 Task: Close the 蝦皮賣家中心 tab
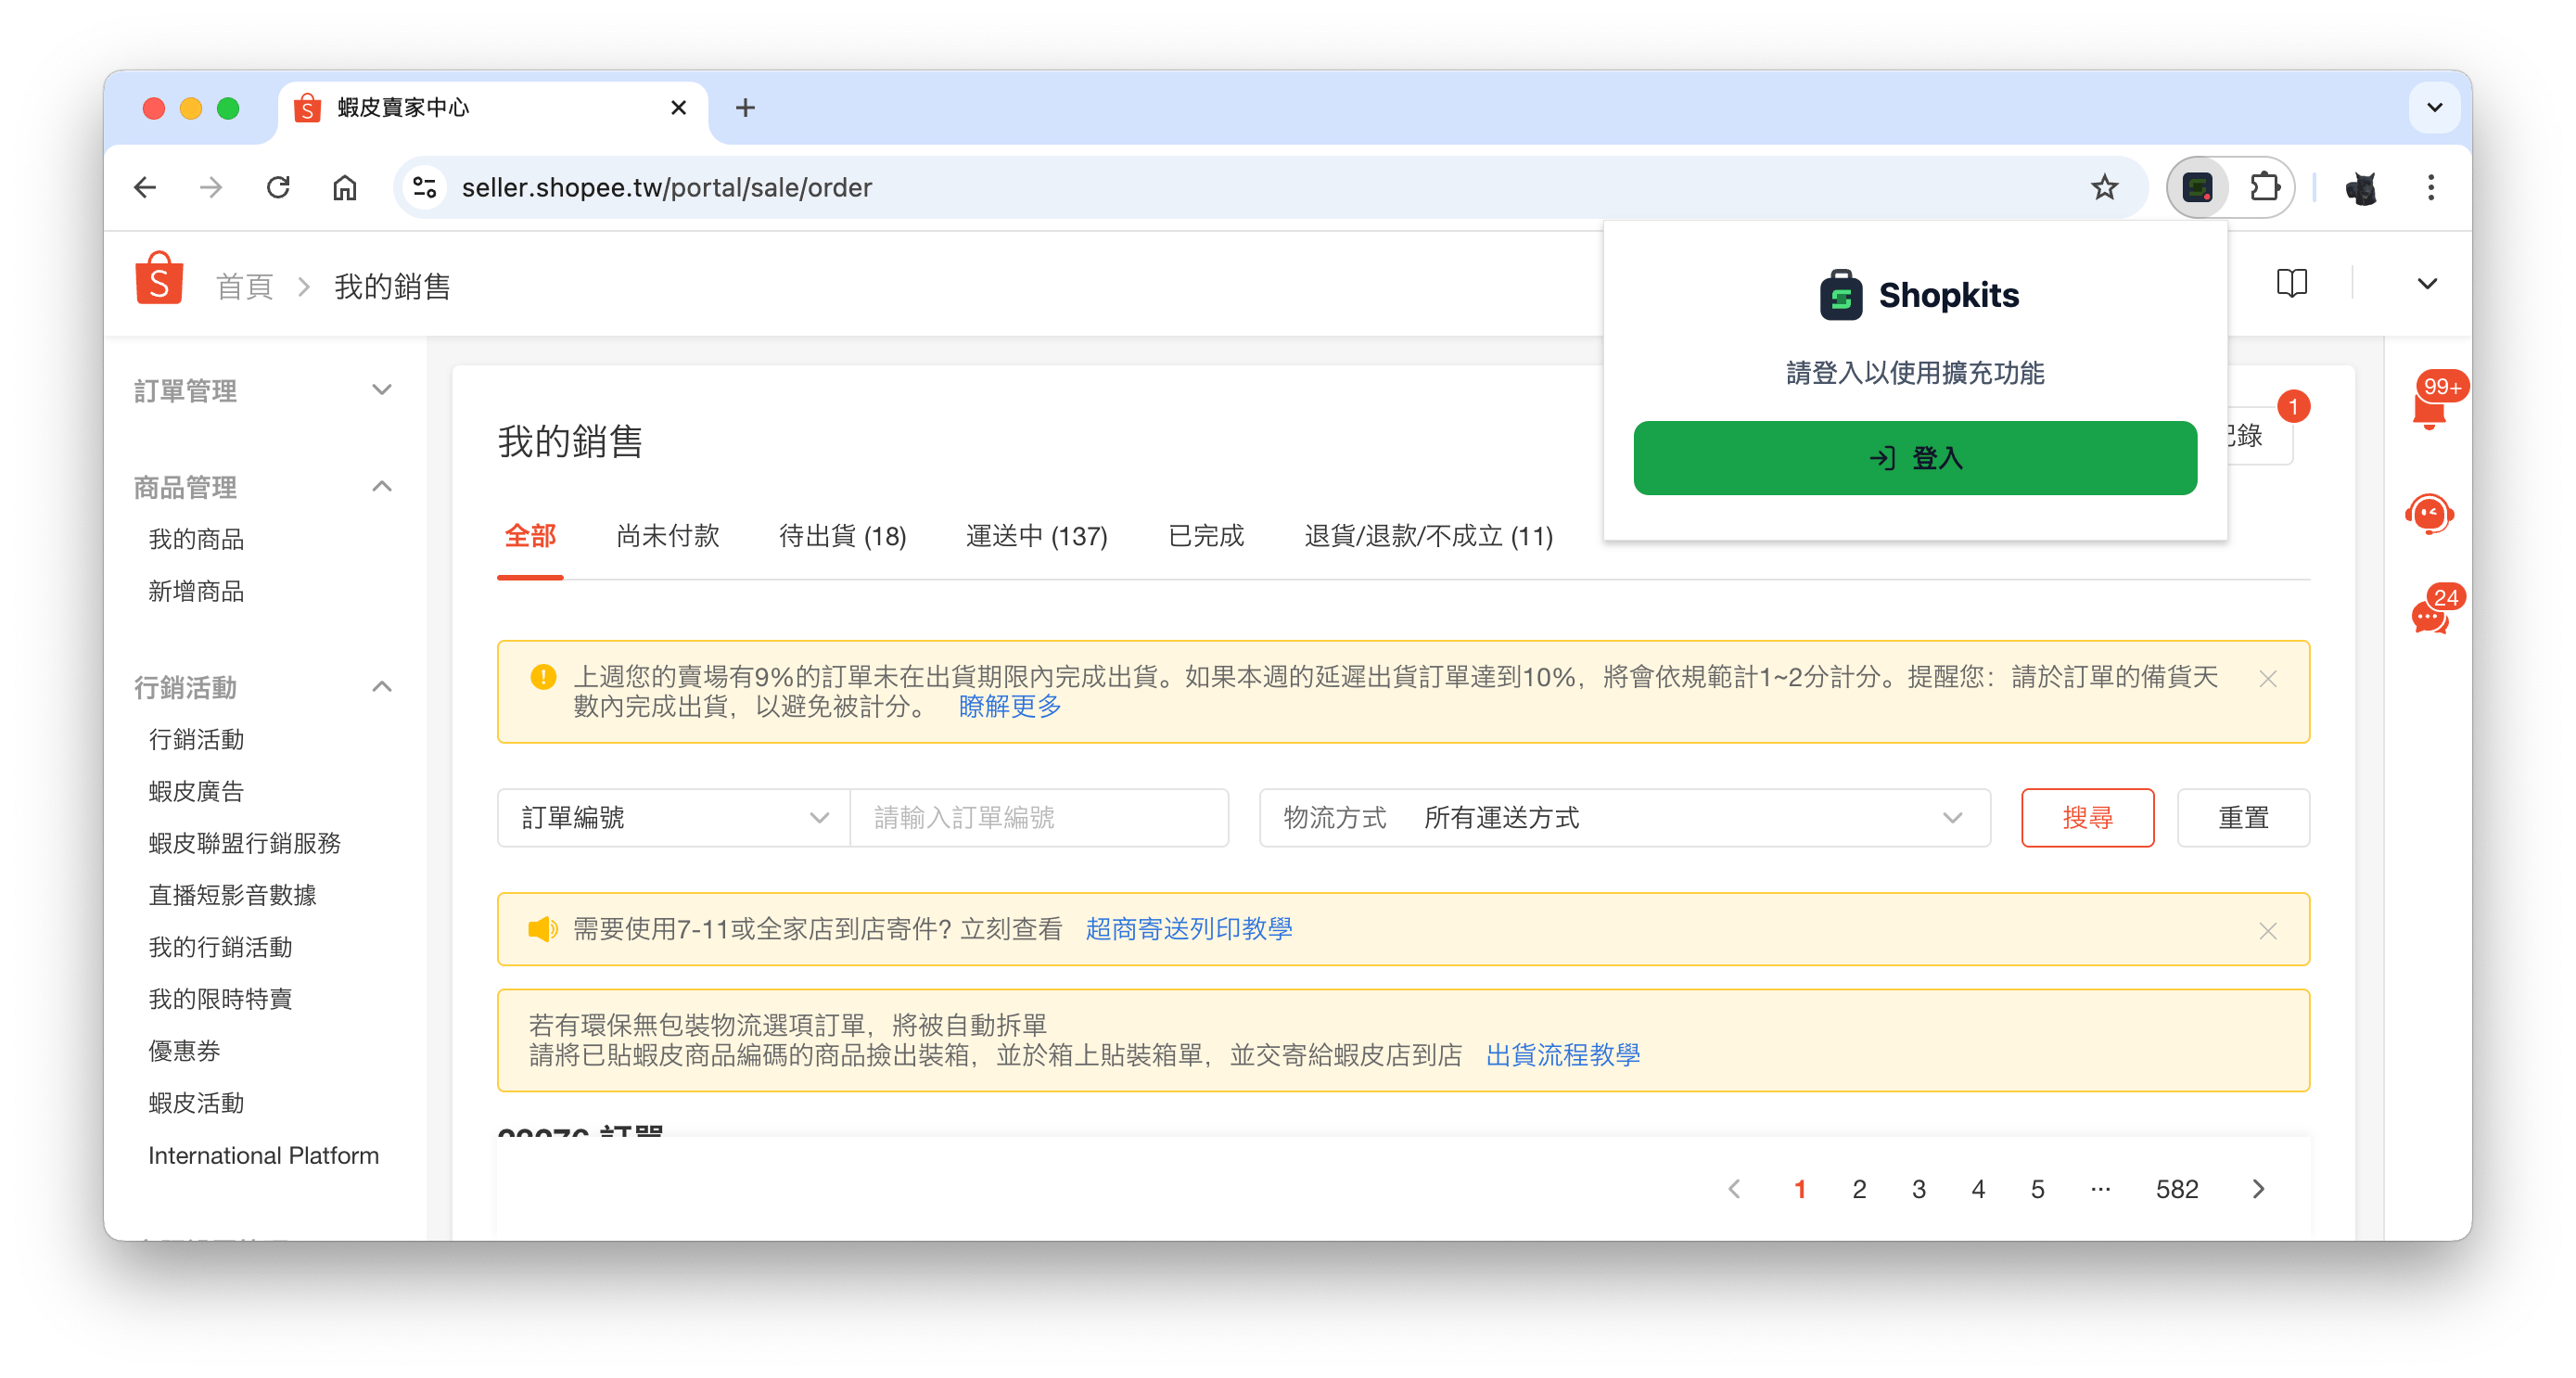pos(678,107)
